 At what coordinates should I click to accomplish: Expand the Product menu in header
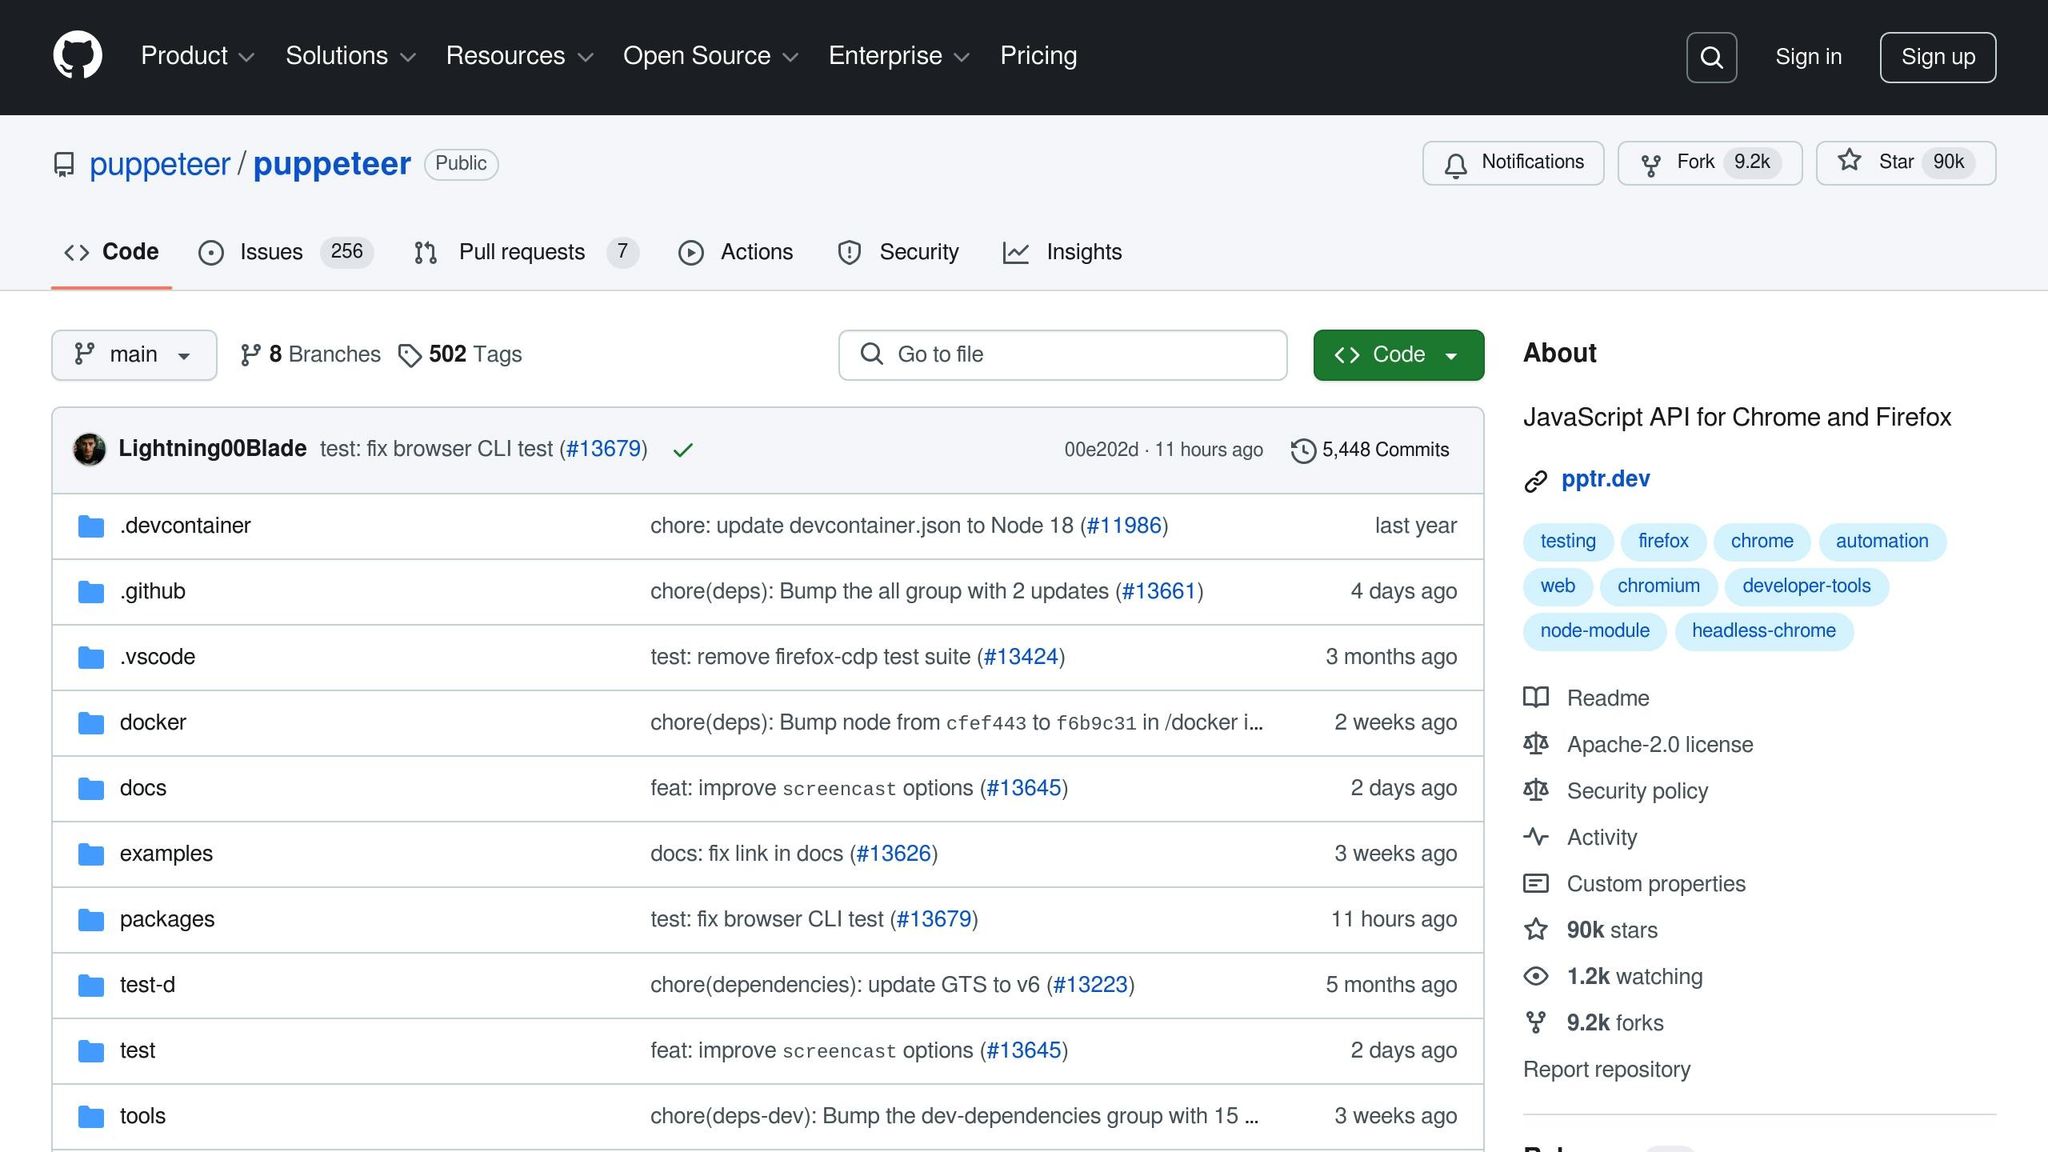197,56
